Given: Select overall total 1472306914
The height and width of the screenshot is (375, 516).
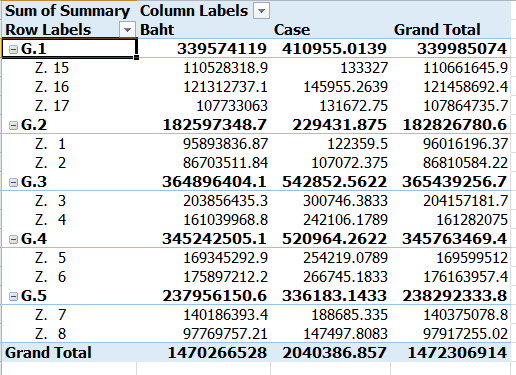Looking at the screenshot, I should click(x=457, y=353).
